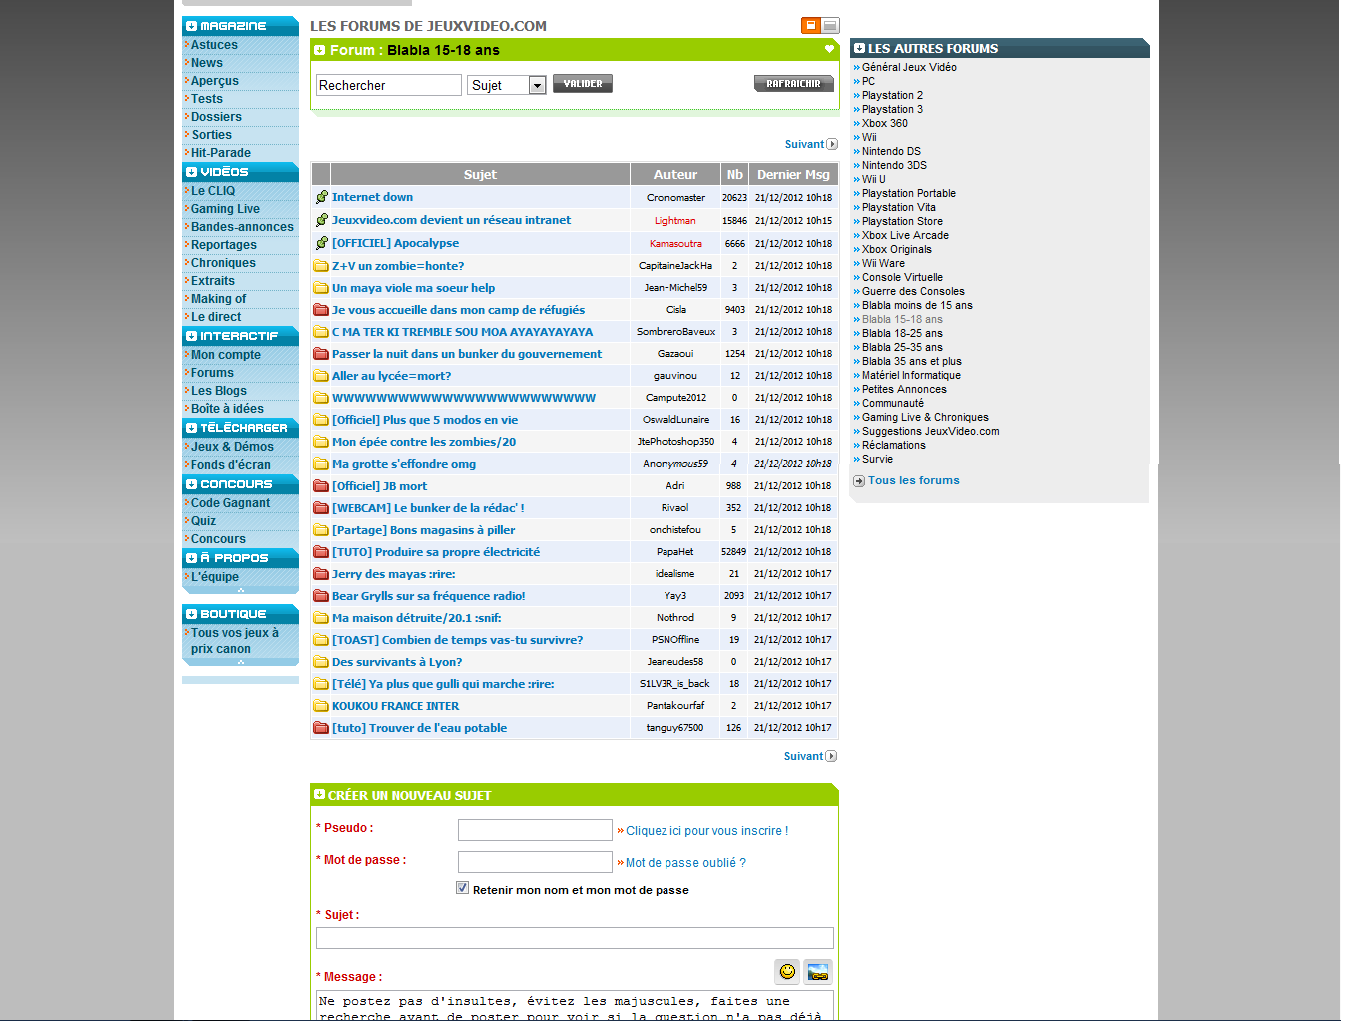
Task: Open Tous les forums link
Action: 914,481
